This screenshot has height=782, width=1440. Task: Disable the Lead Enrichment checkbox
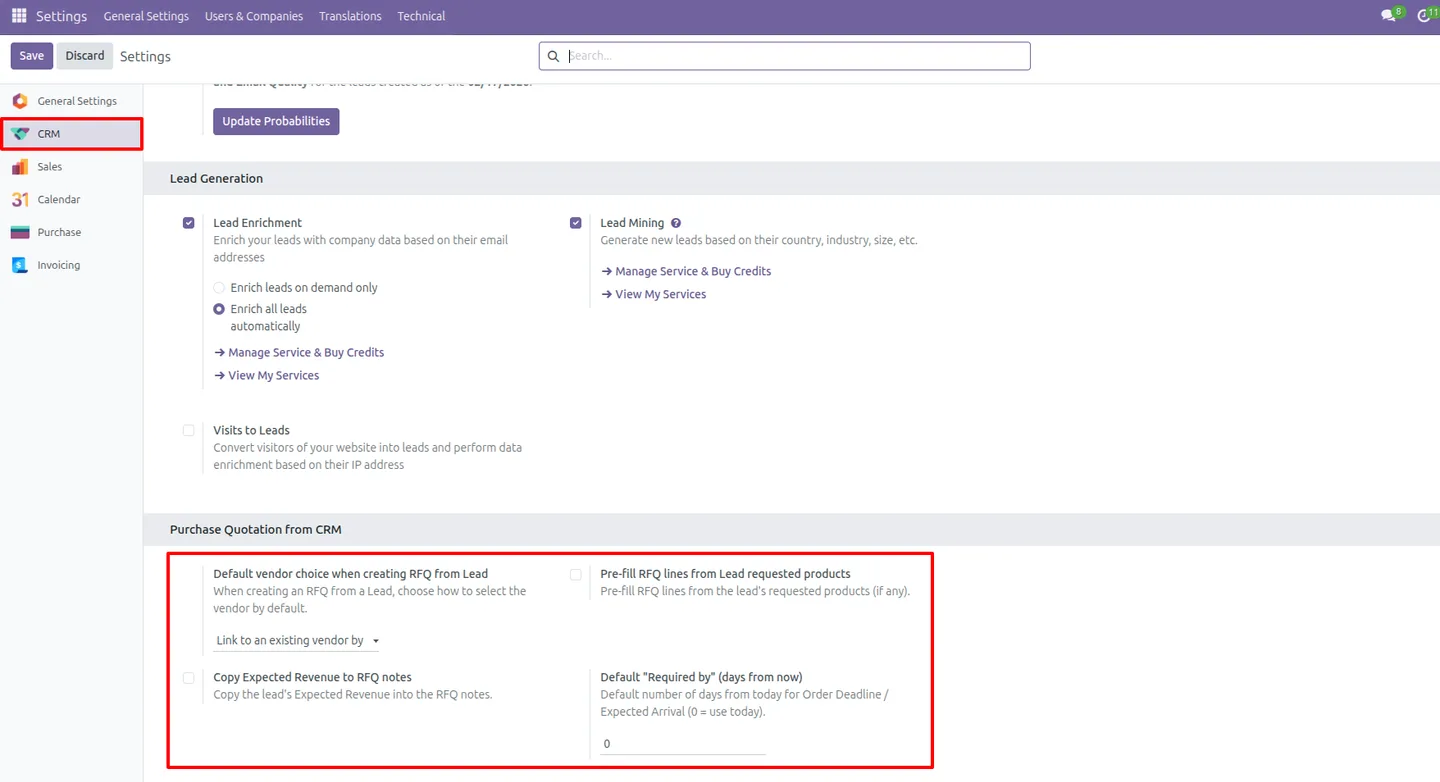[189, 223]
